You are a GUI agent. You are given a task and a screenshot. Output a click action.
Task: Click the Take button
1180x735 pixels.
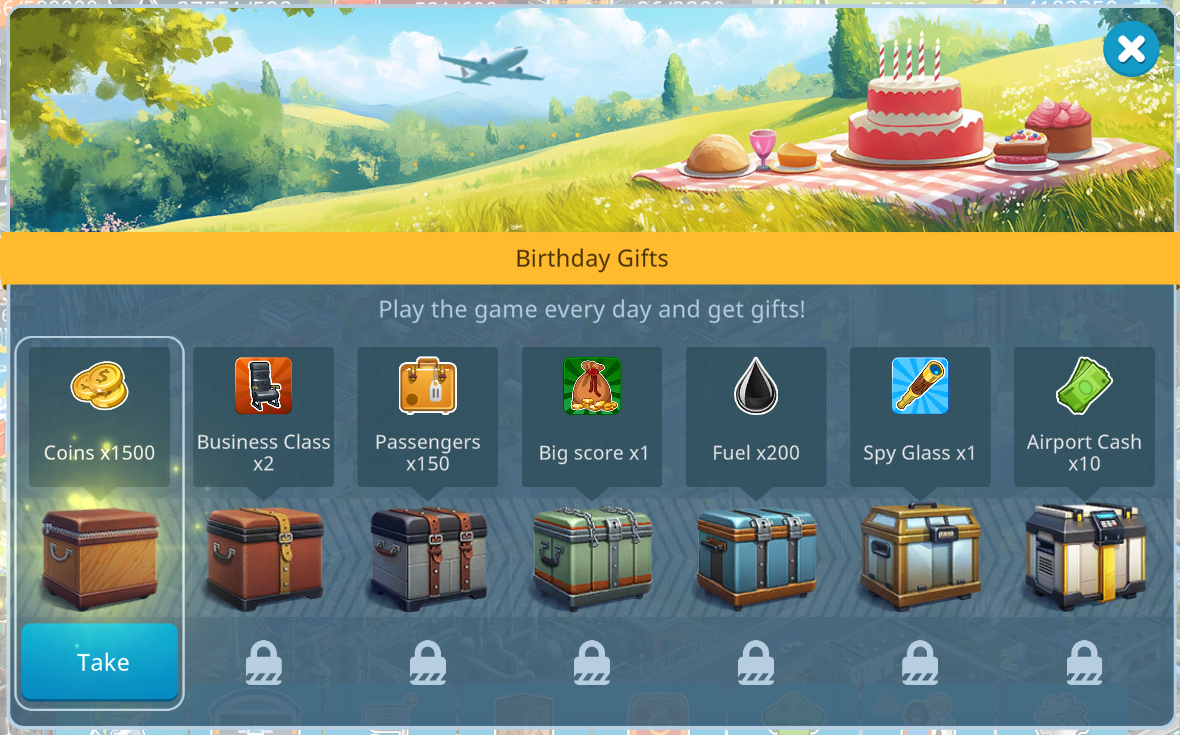tap(99, 661)
